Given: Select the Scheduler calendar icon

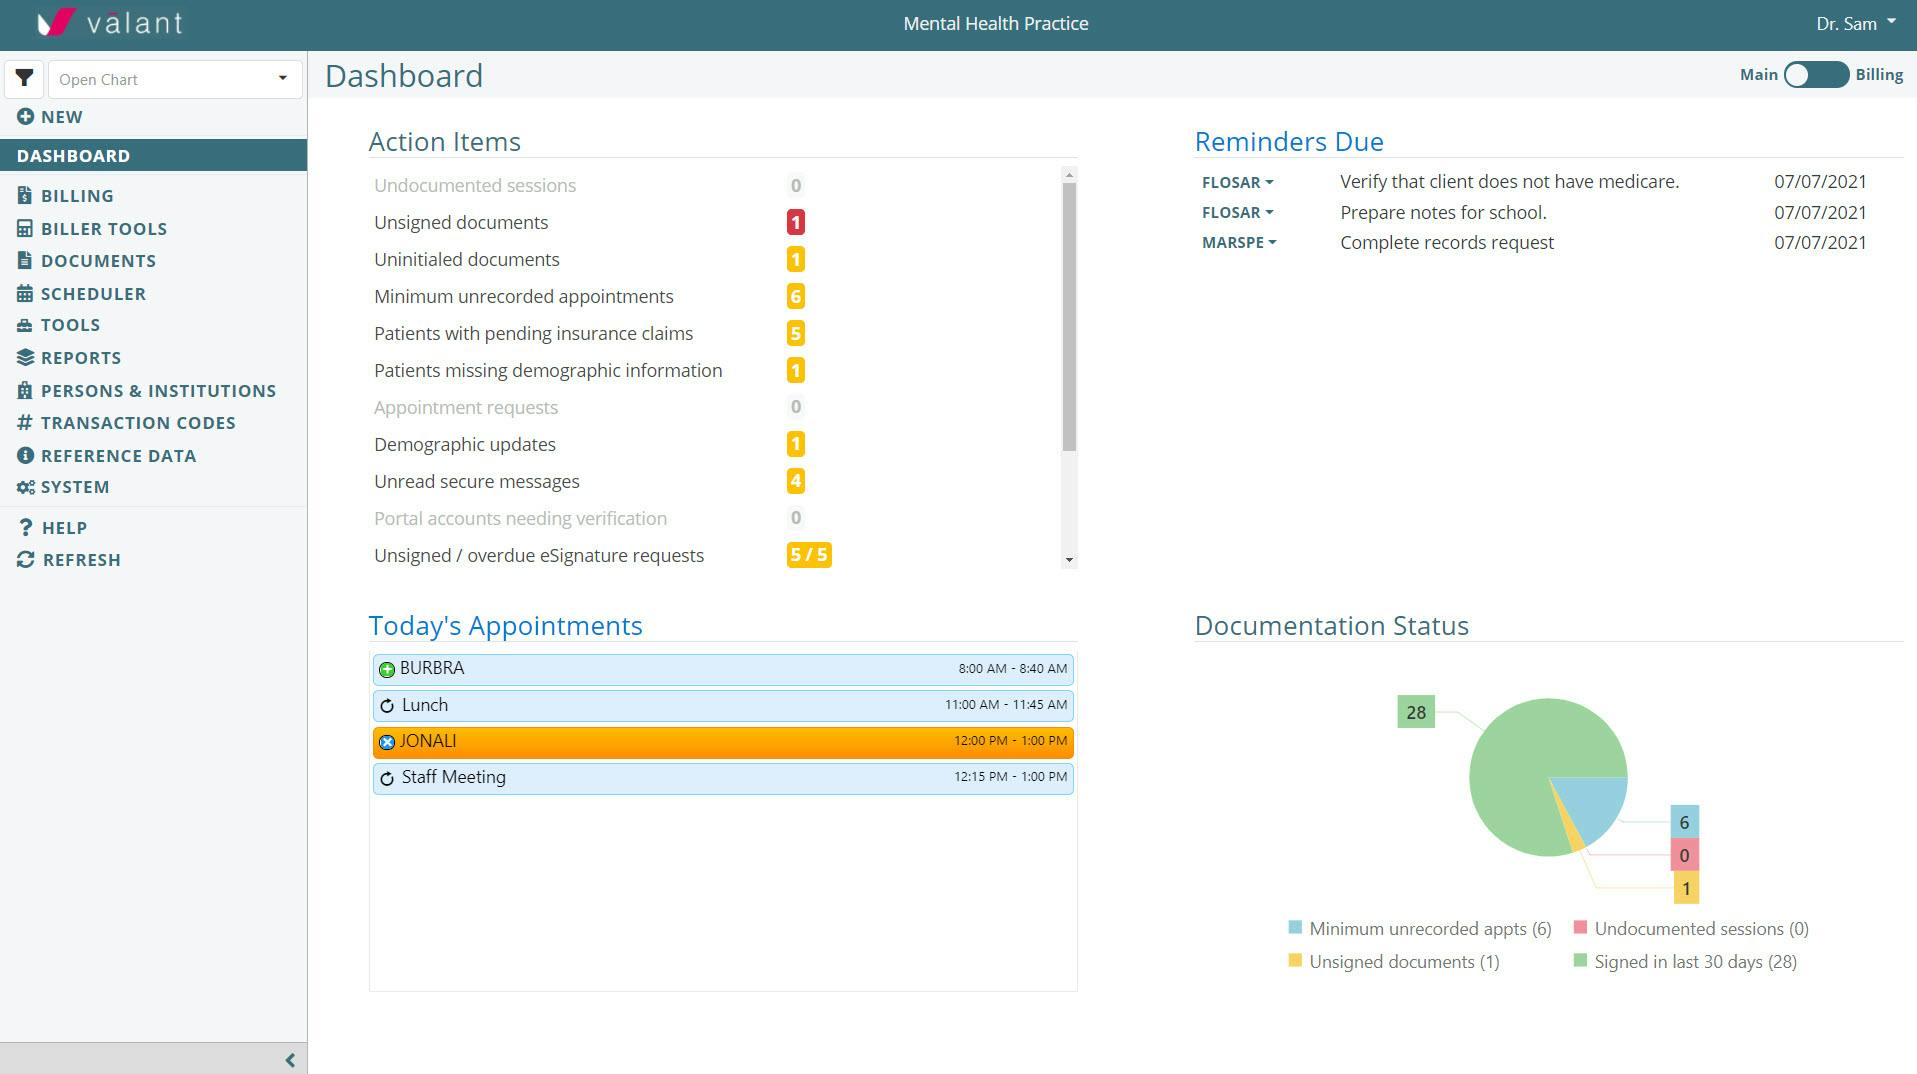Looking at the screenshot, I should coord(24,293).
